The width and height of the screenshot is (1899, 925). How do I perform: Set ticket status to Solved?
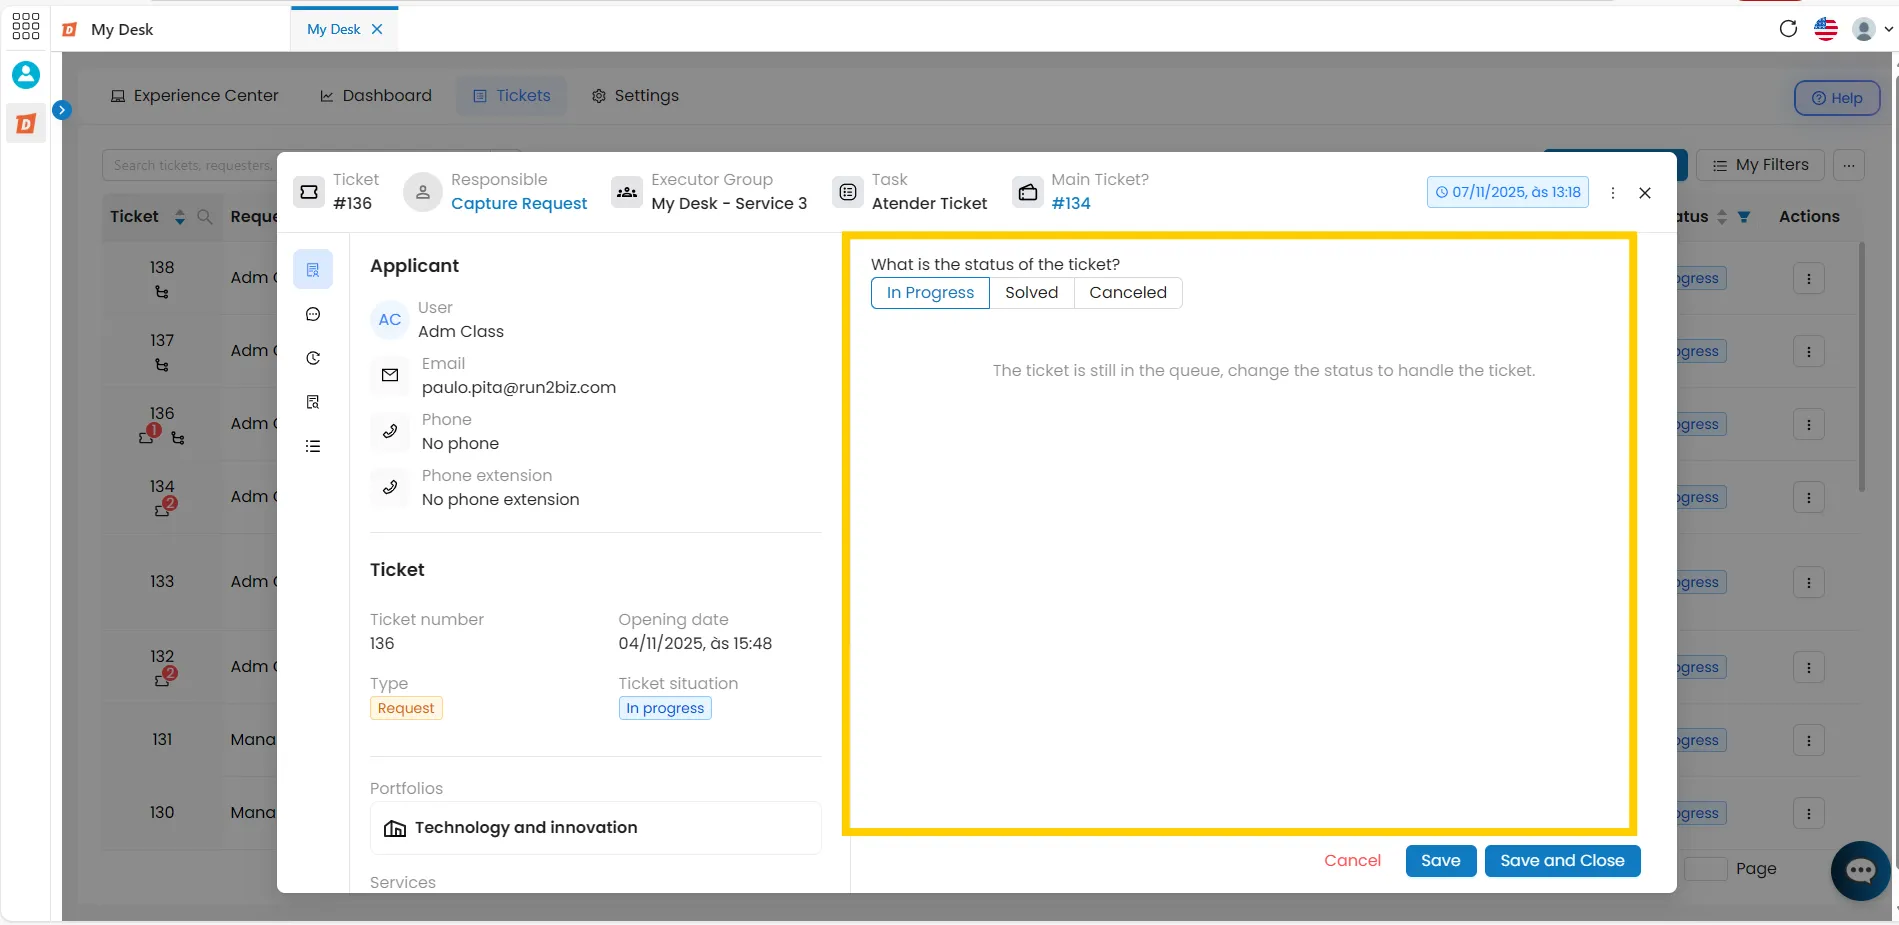point(1031,293)
